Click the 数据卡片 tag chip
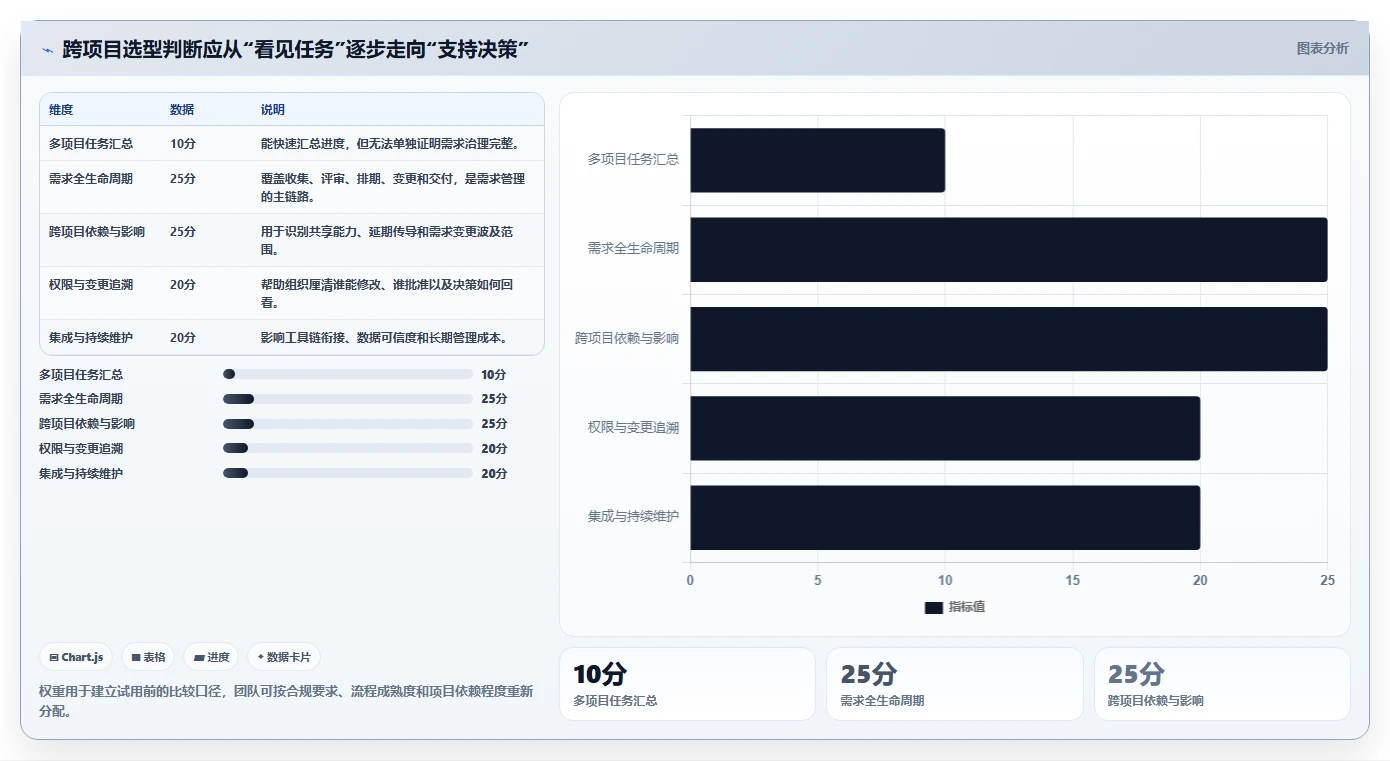Screen dimensions: 1390x761 click(x=284, y=657)
